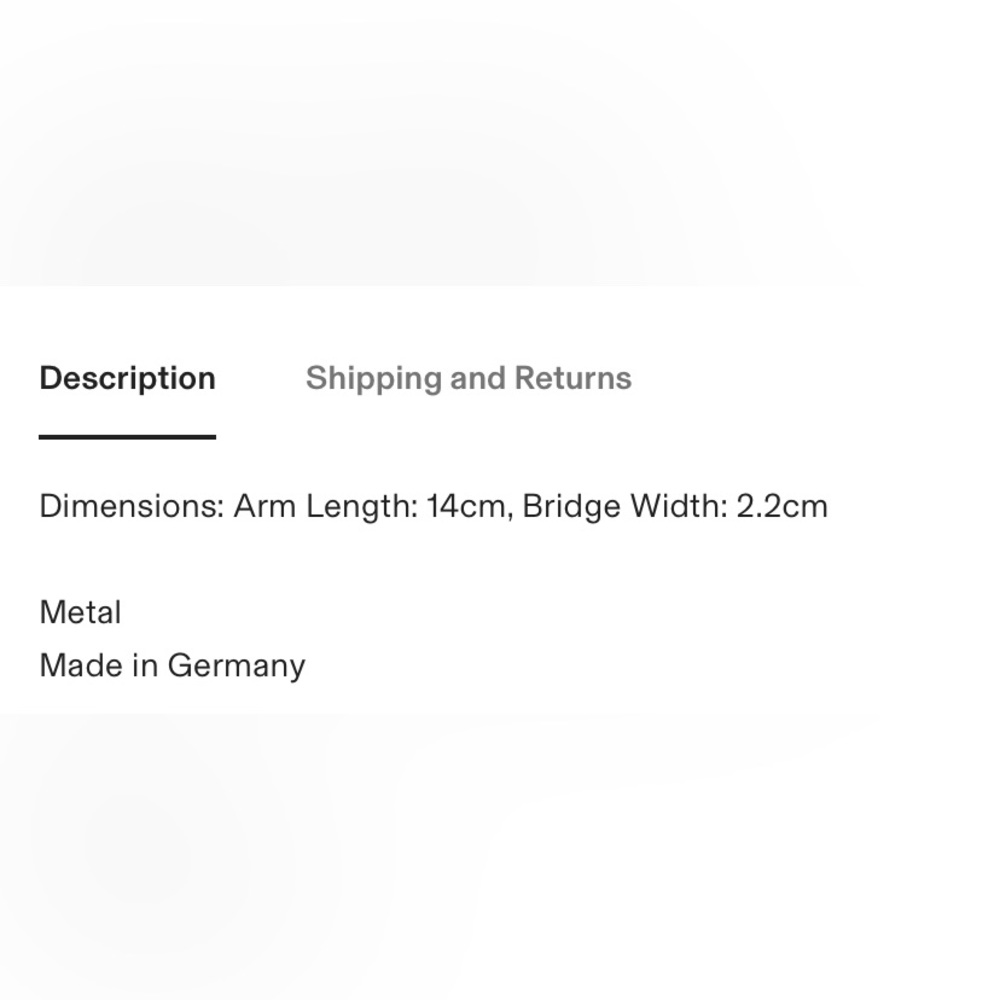This screenshot has height=1000, width=1000.
Task: Click the word Shipping in the tab label
Action: [374, 379]
